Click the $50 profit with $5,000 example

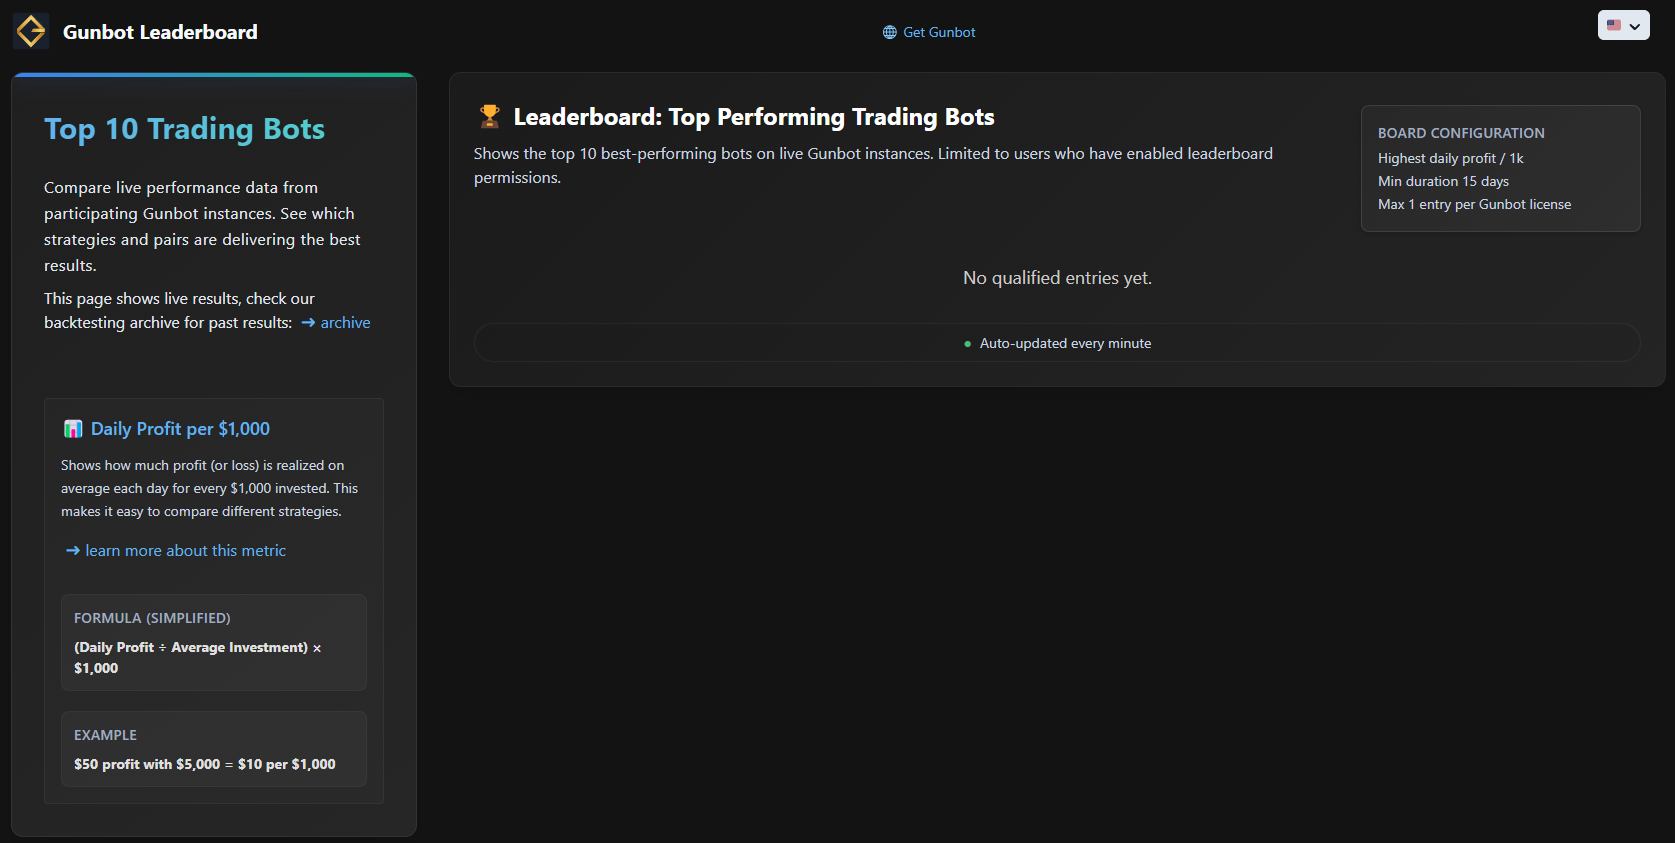tap(205, 764)
